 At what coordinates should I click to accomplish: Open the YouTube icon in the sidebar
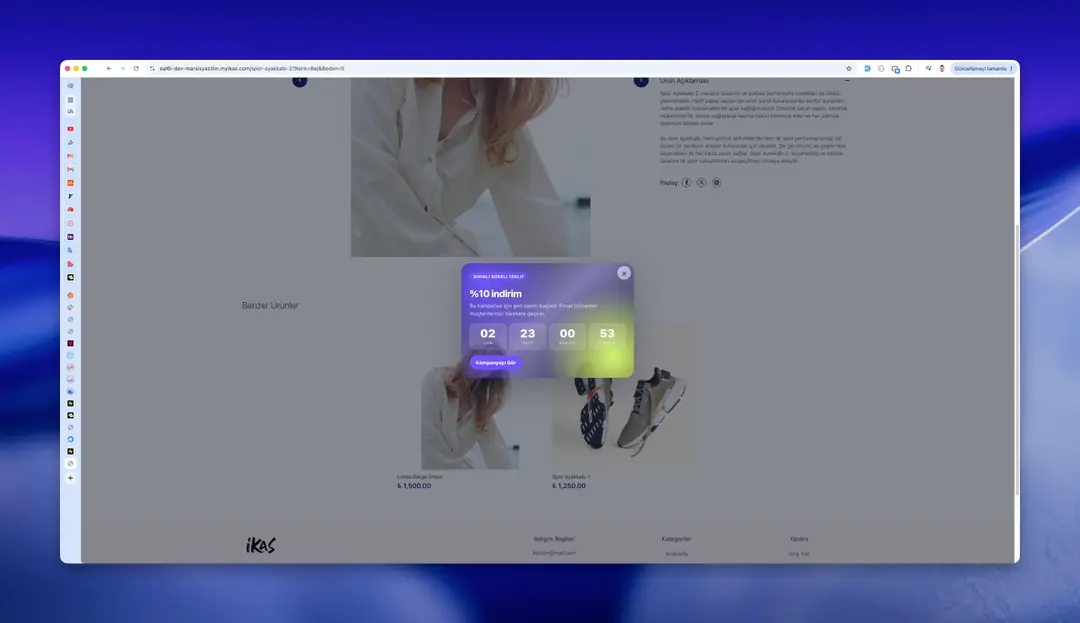pos(70,129)
